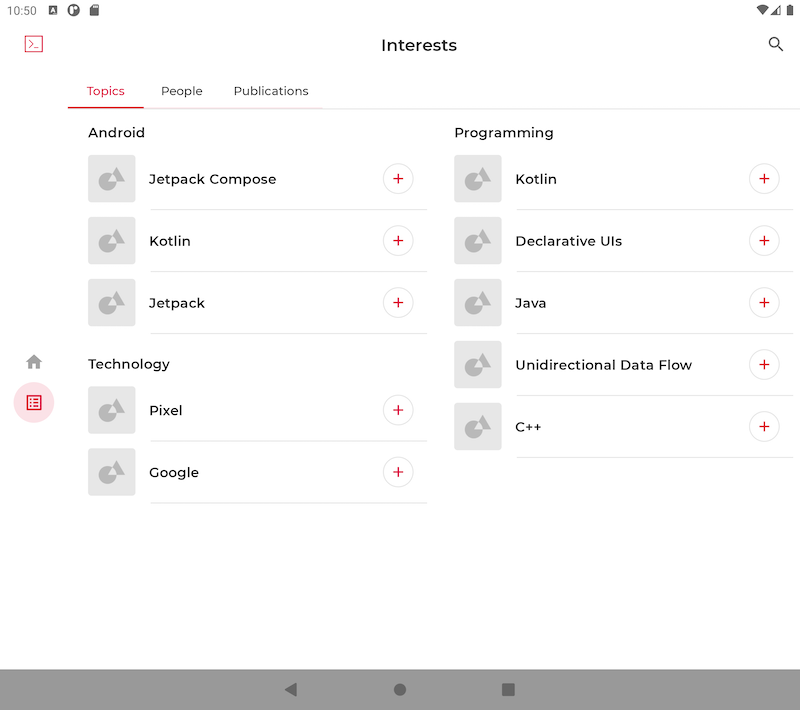800x710 pixels.
Task: Click Unidirectional Data Flow thumbnail
Action: [478, 365]
